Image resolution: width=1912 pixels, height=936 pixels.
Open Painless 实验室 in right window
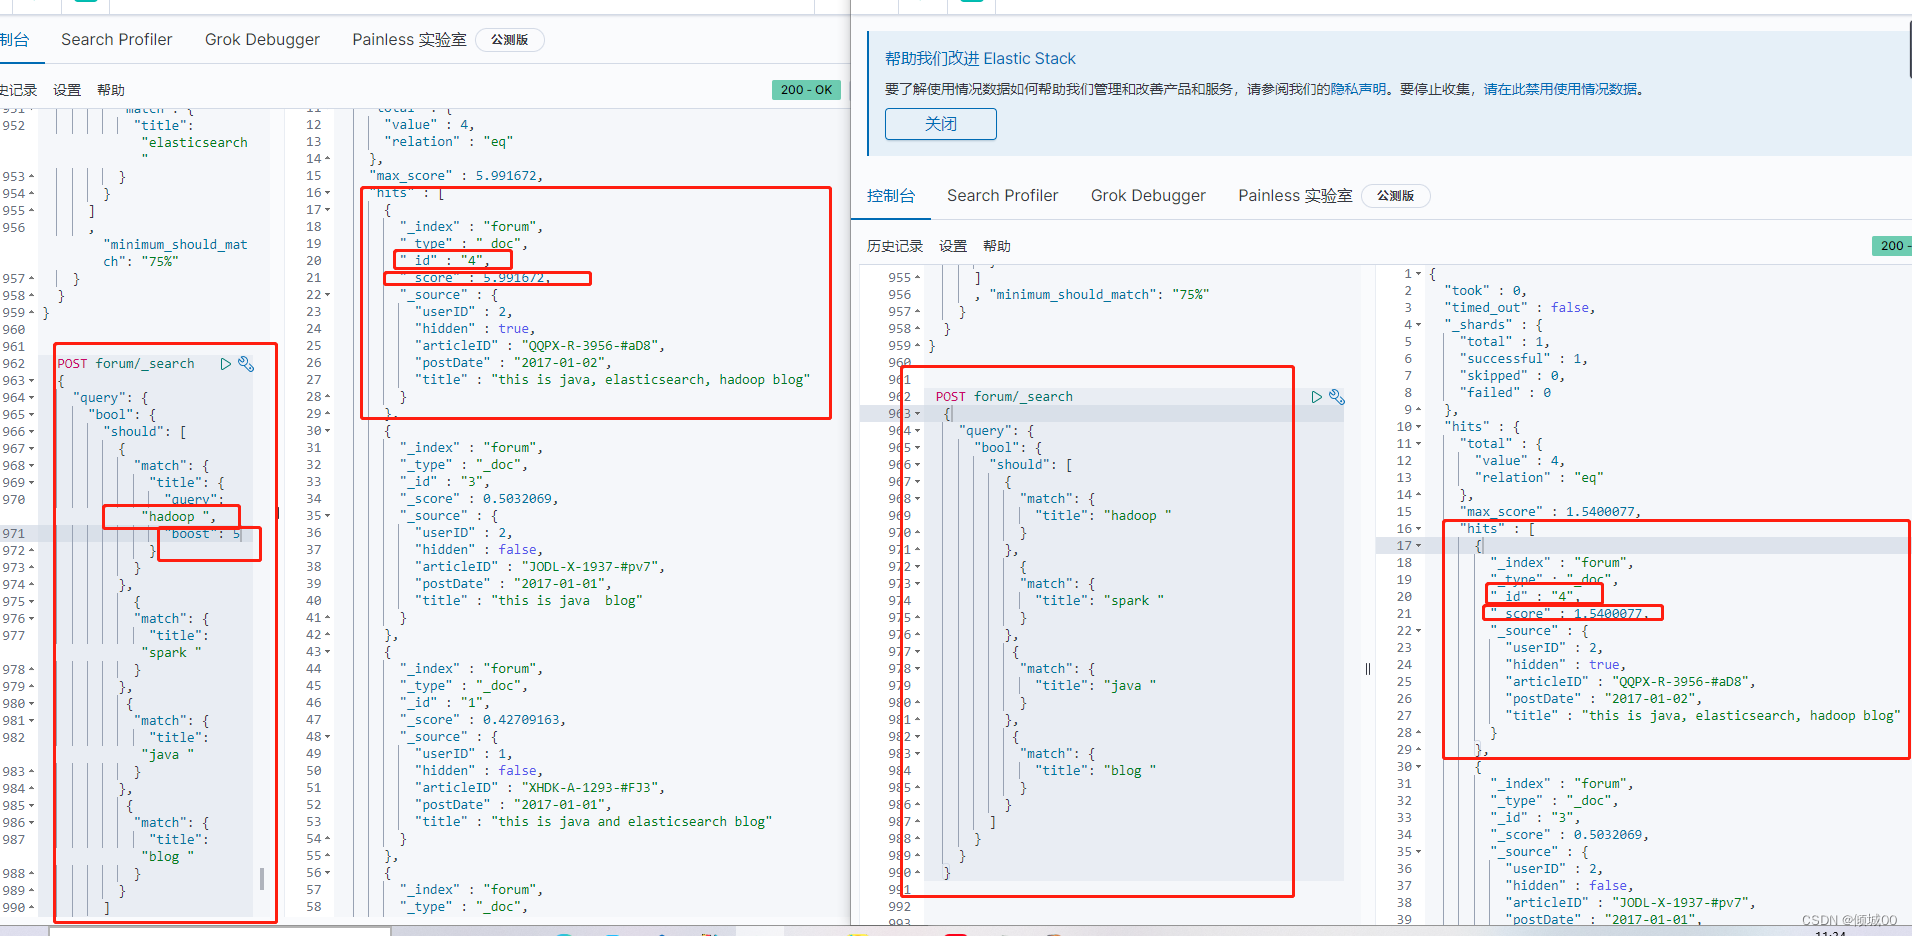1295,195
